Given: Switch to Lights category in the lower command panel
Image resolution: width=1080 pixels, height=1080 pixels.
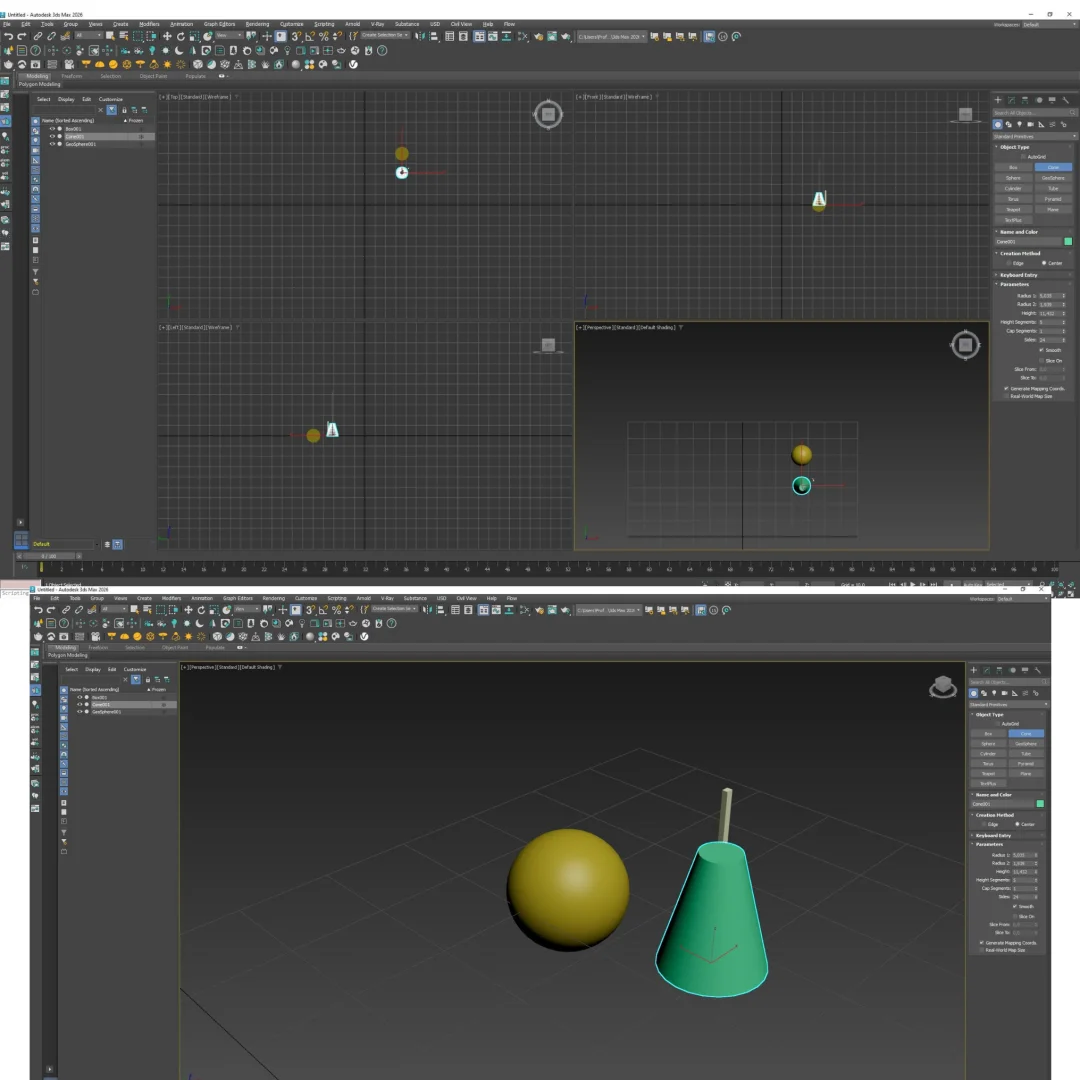Looking at the screenshot, I should click(x=992, y=693).
